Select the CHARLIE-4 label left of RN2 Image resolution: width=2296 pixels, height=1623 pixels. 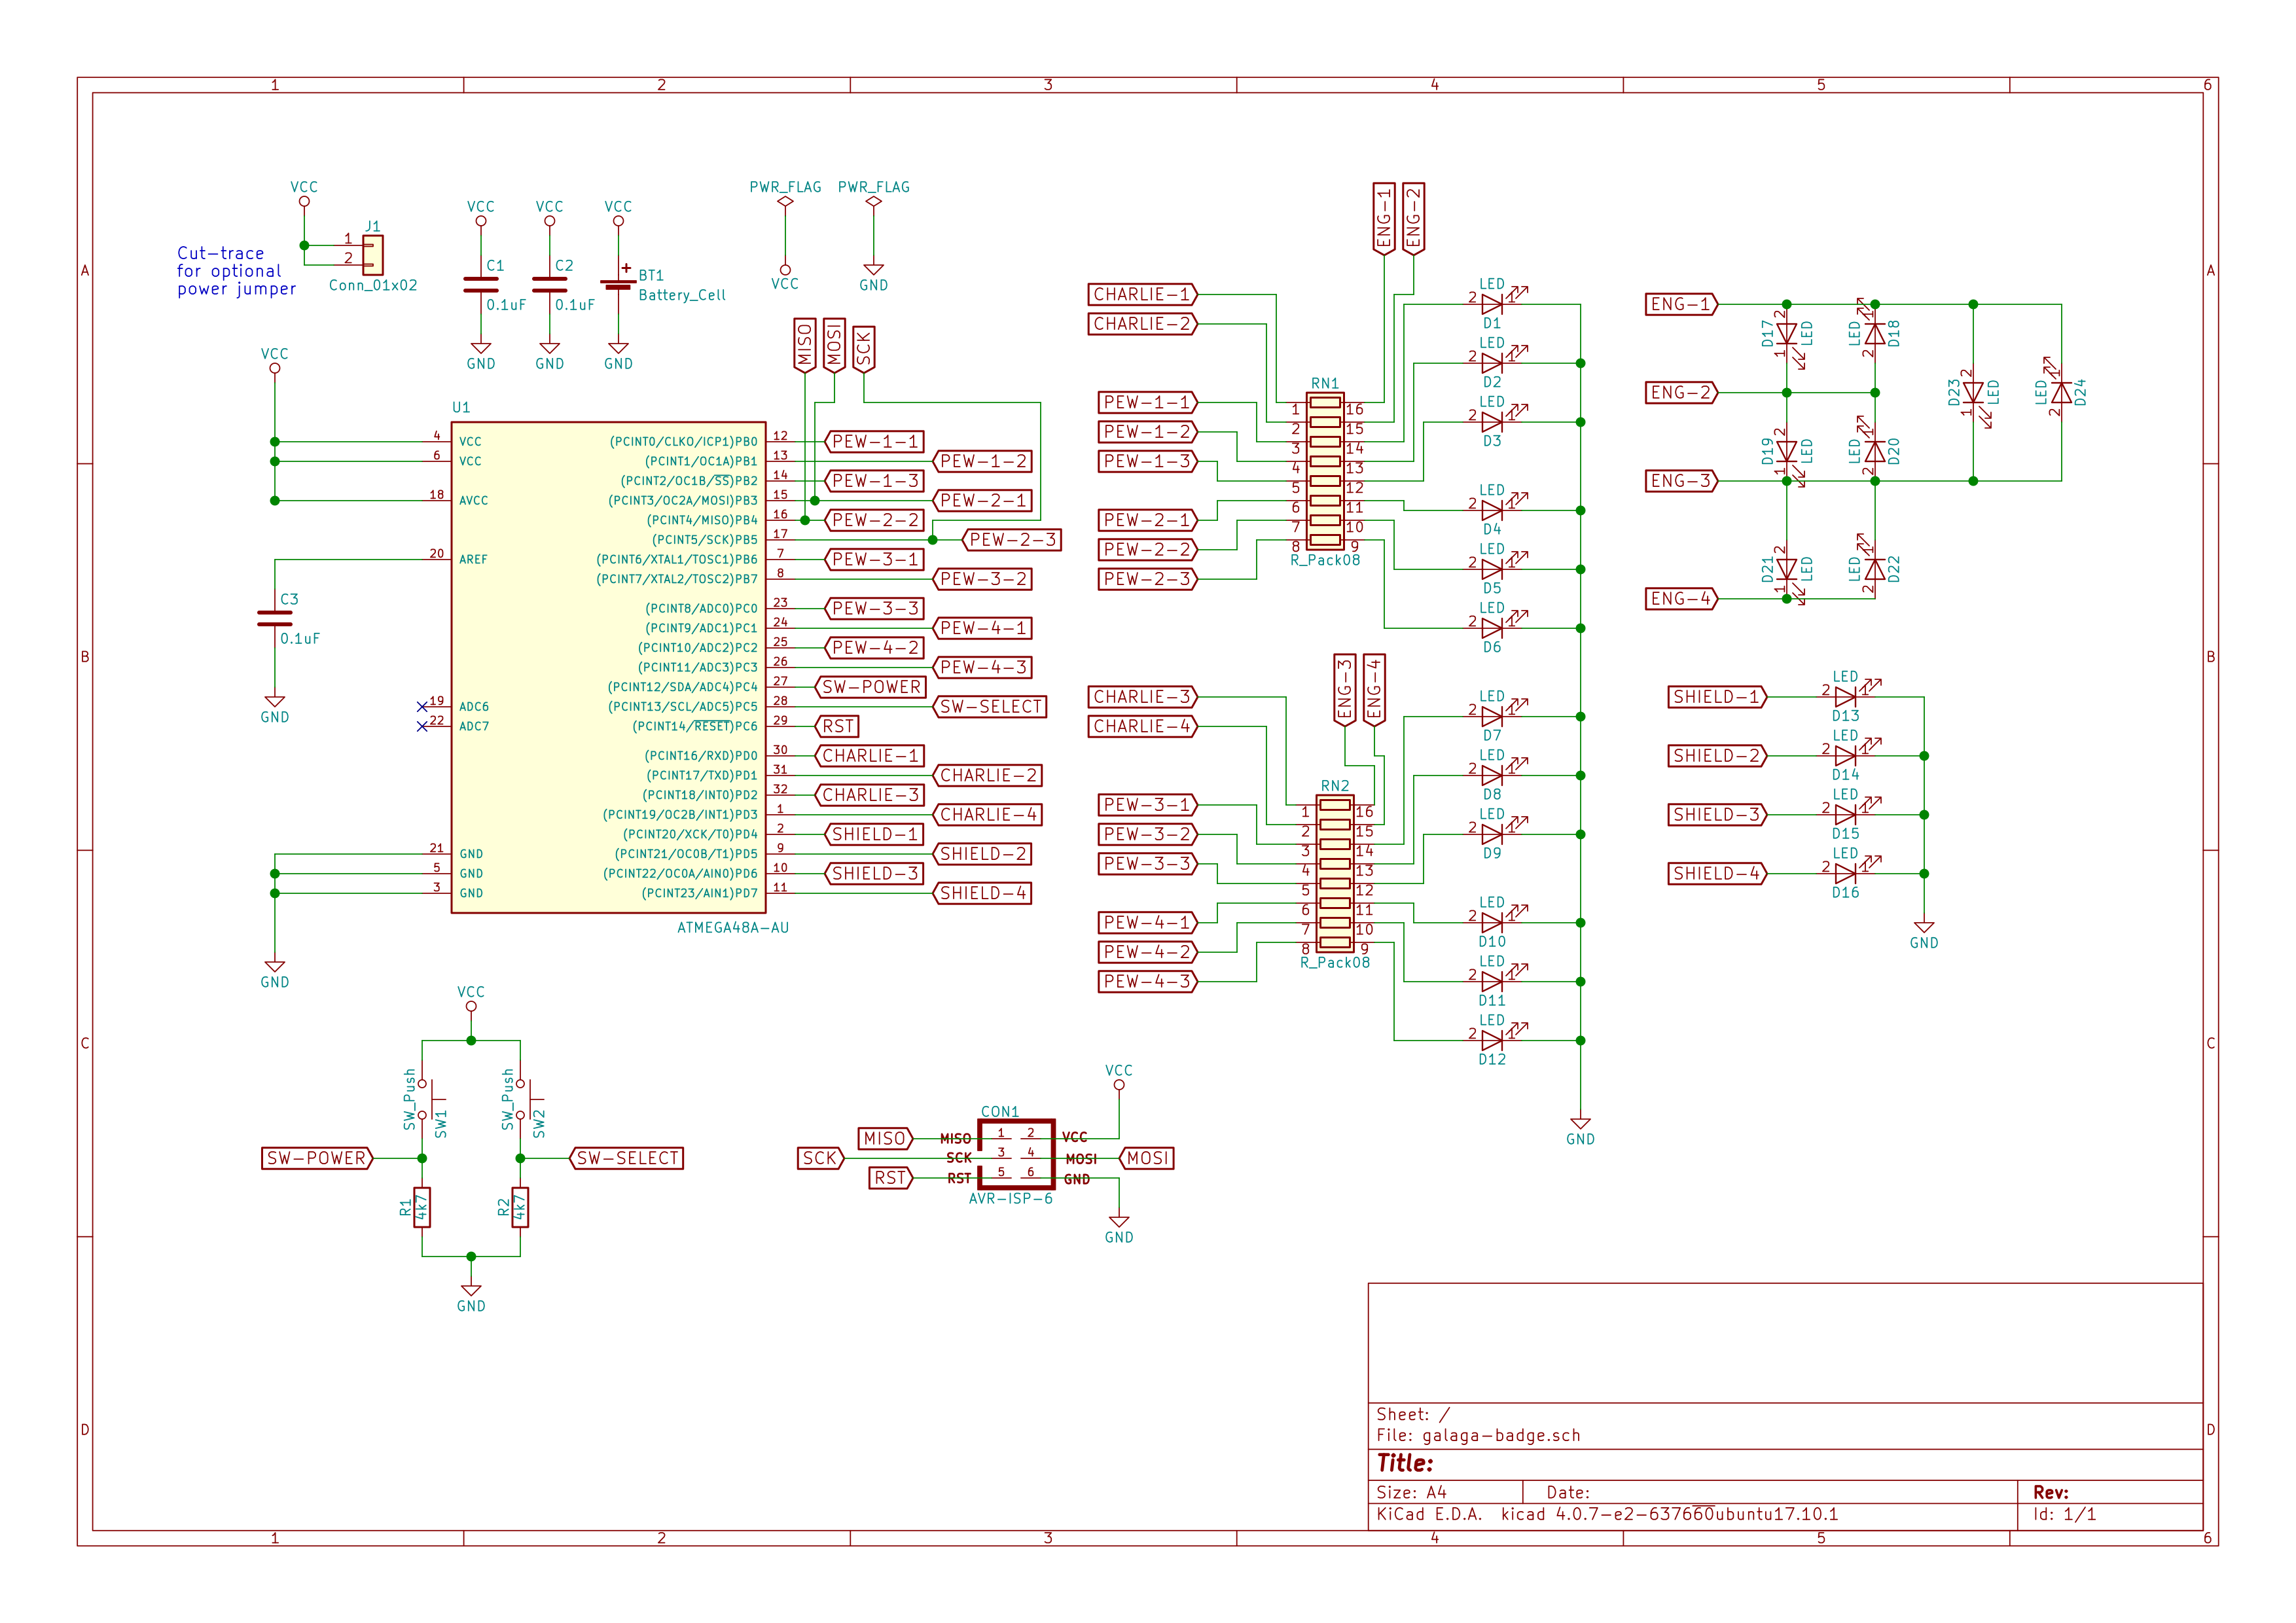1143,726
